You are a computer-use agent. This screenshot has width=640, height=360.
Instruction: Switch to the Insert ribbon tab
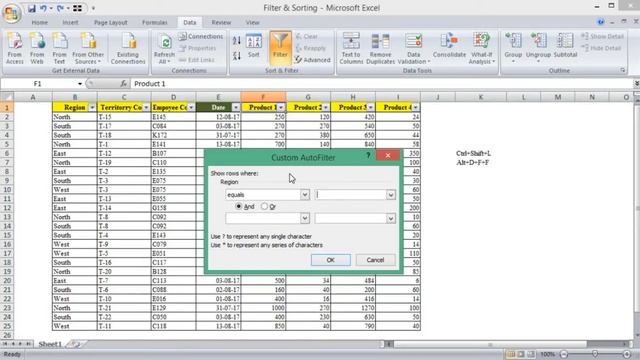70,22
